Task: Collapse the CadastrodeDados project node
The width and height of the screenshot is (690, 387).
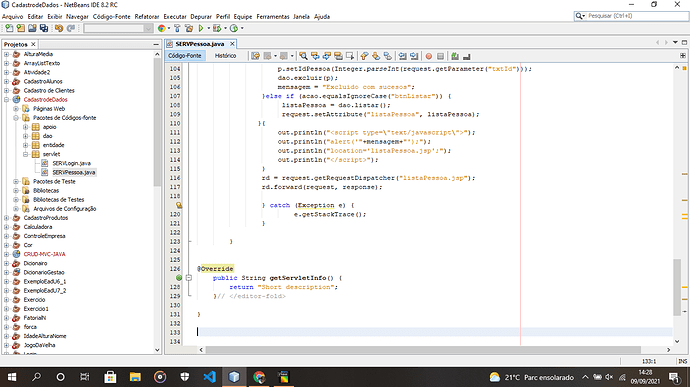Action: [7, 100]
